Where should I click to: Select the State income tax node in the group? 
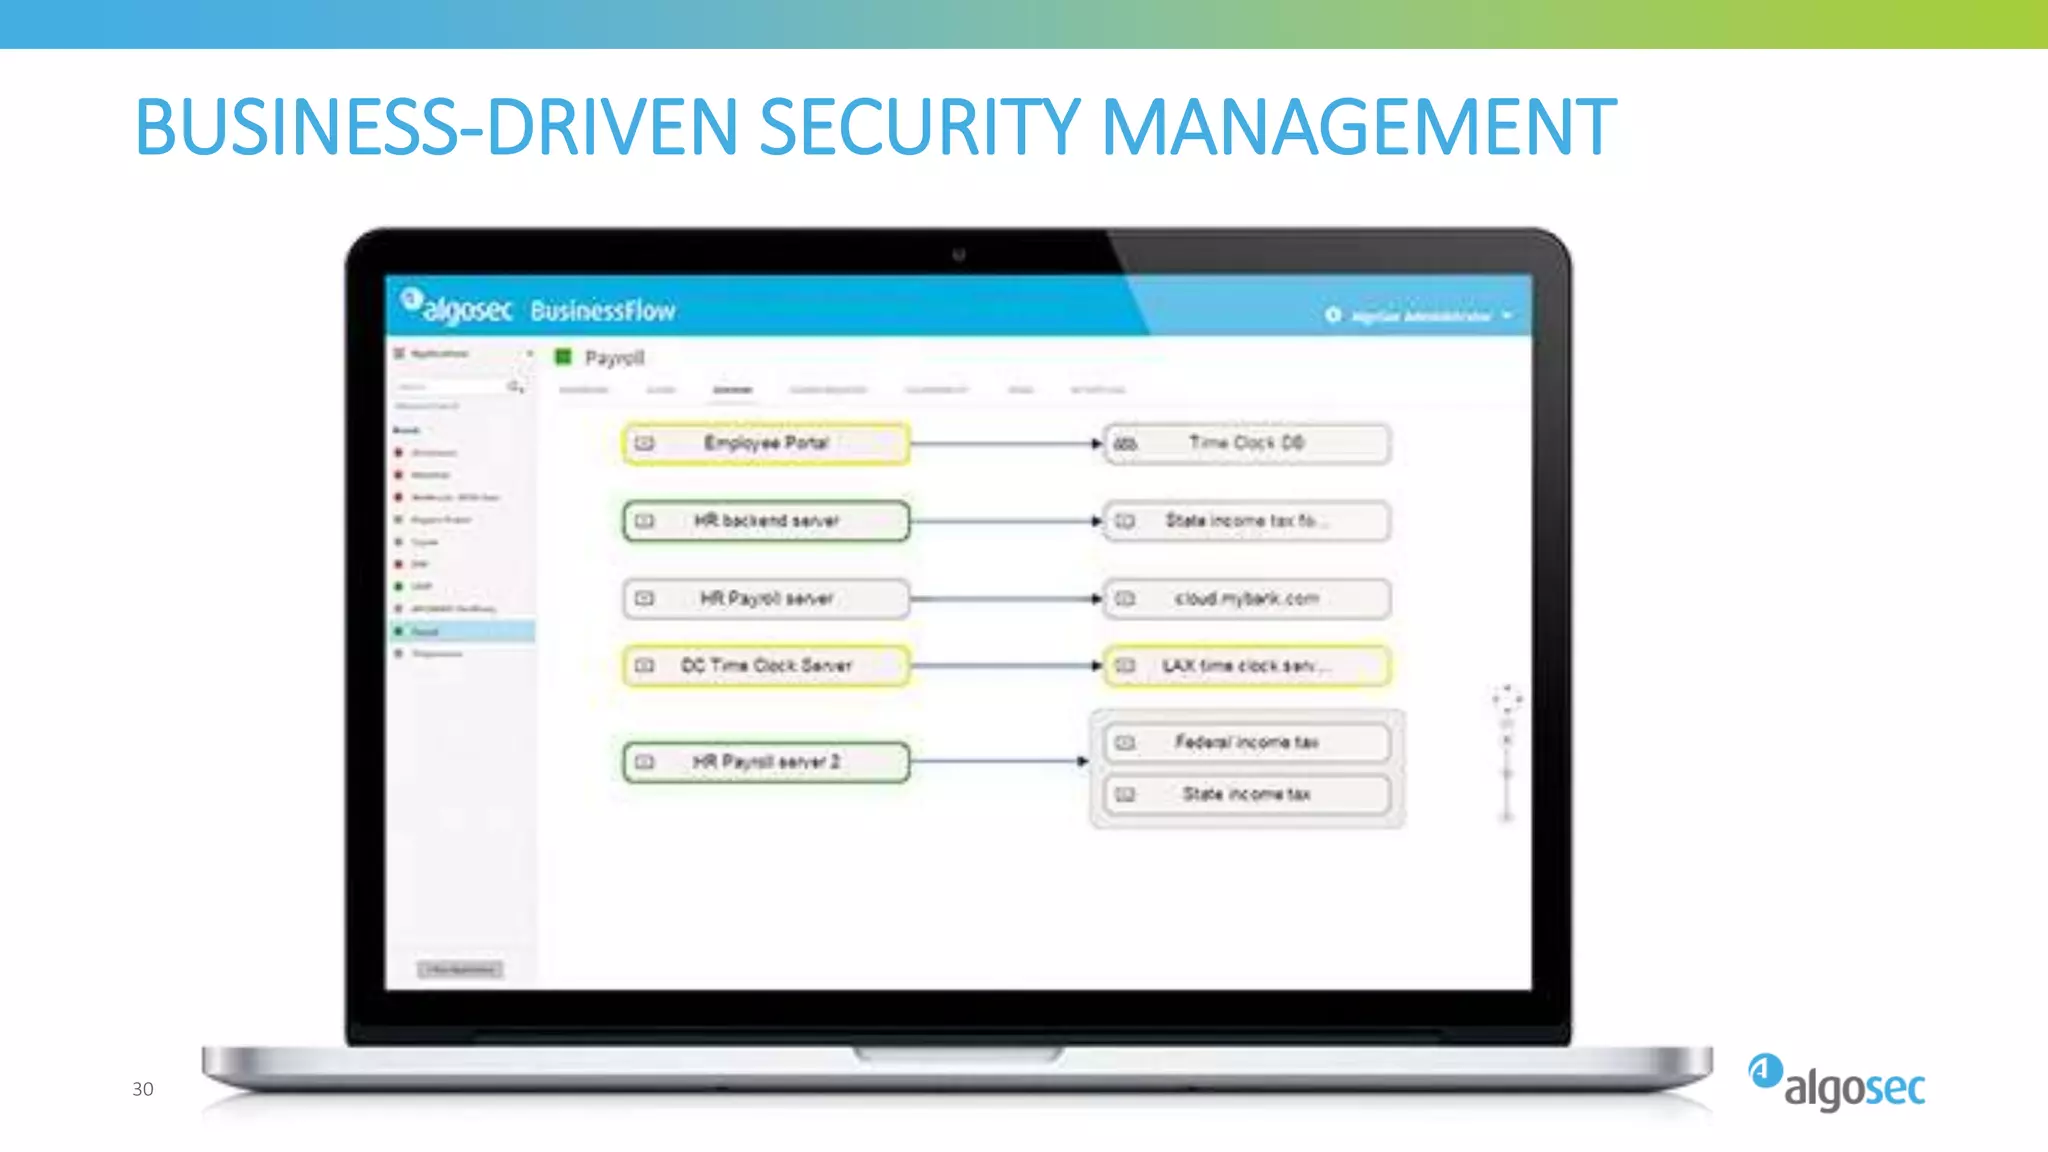1247,795
